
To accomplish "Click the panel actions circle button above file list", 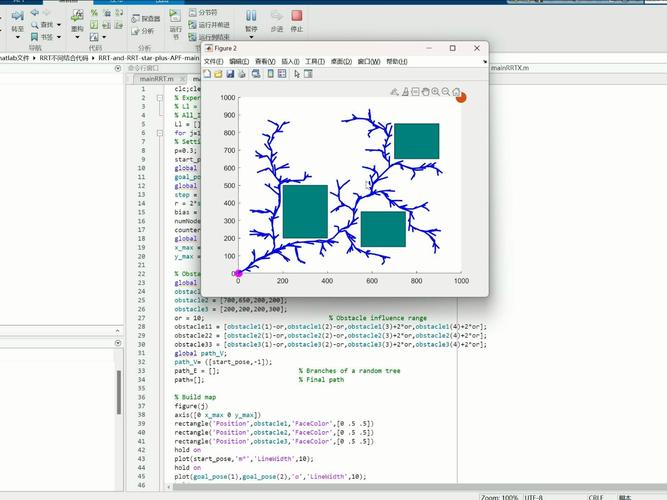I will [118, 68].
